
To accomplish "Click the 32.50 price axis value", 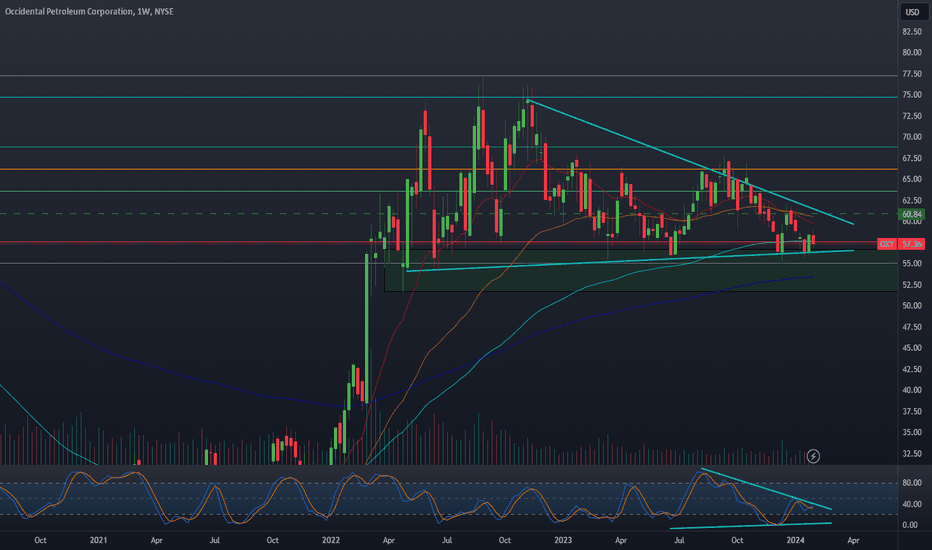I will 912,454.
